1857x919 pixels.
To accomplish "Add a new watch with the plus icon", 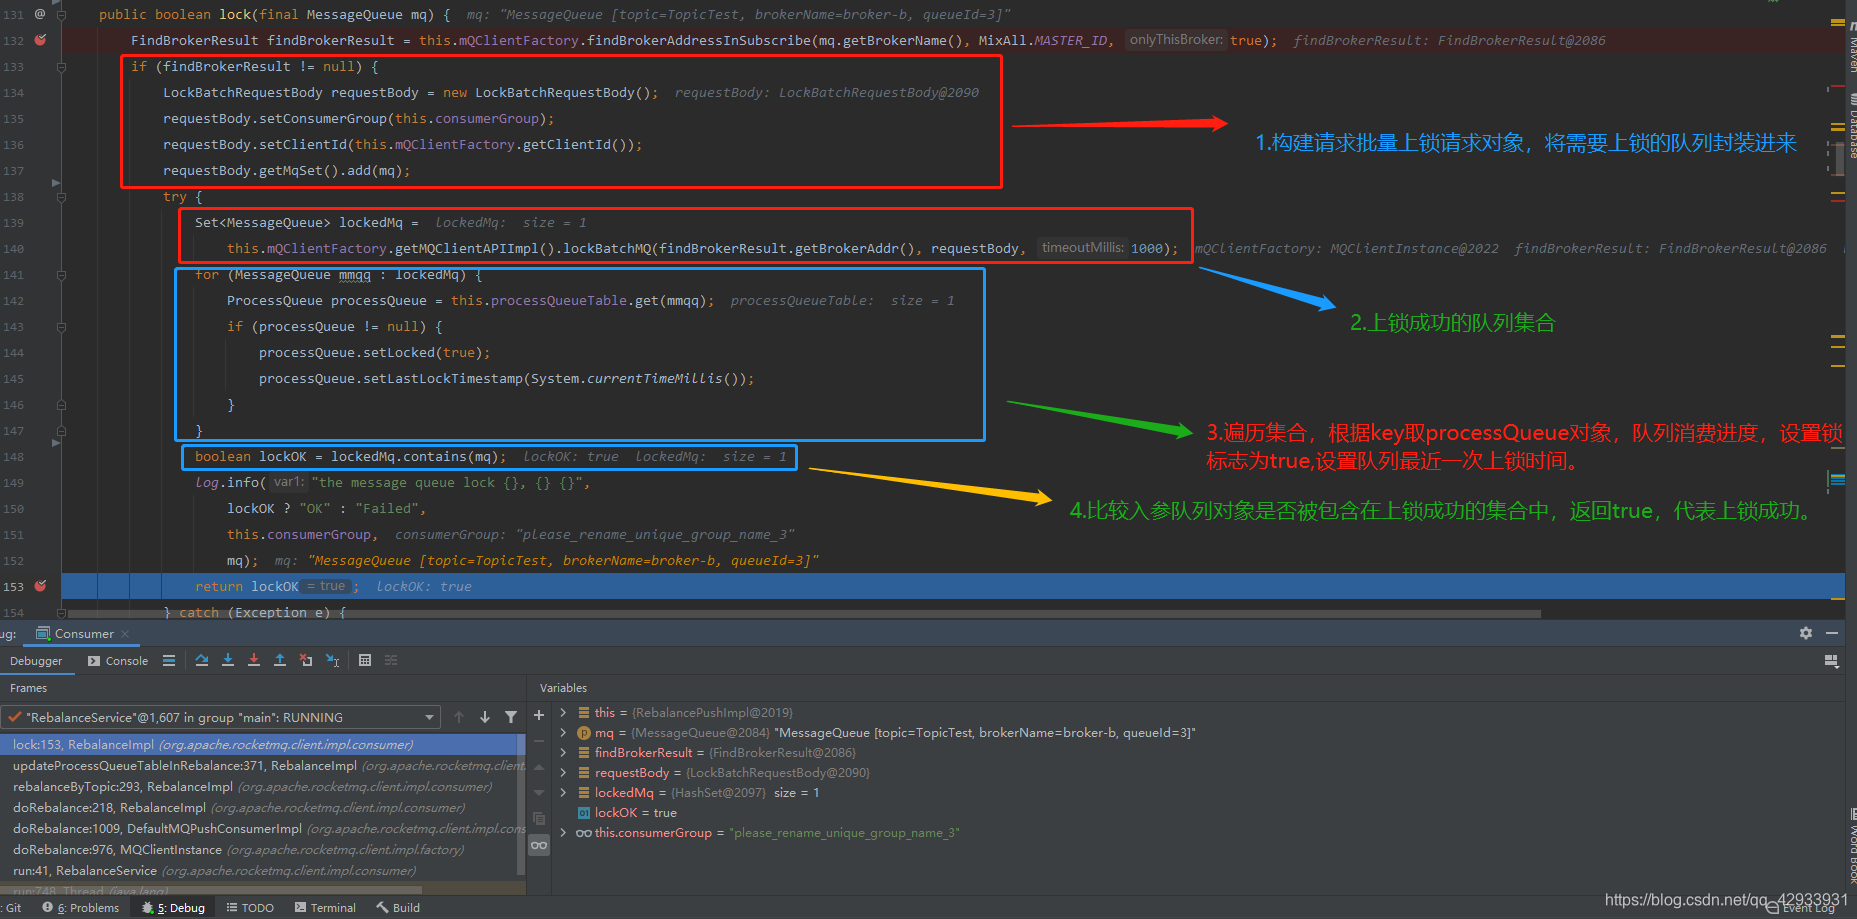I will 539,715.
